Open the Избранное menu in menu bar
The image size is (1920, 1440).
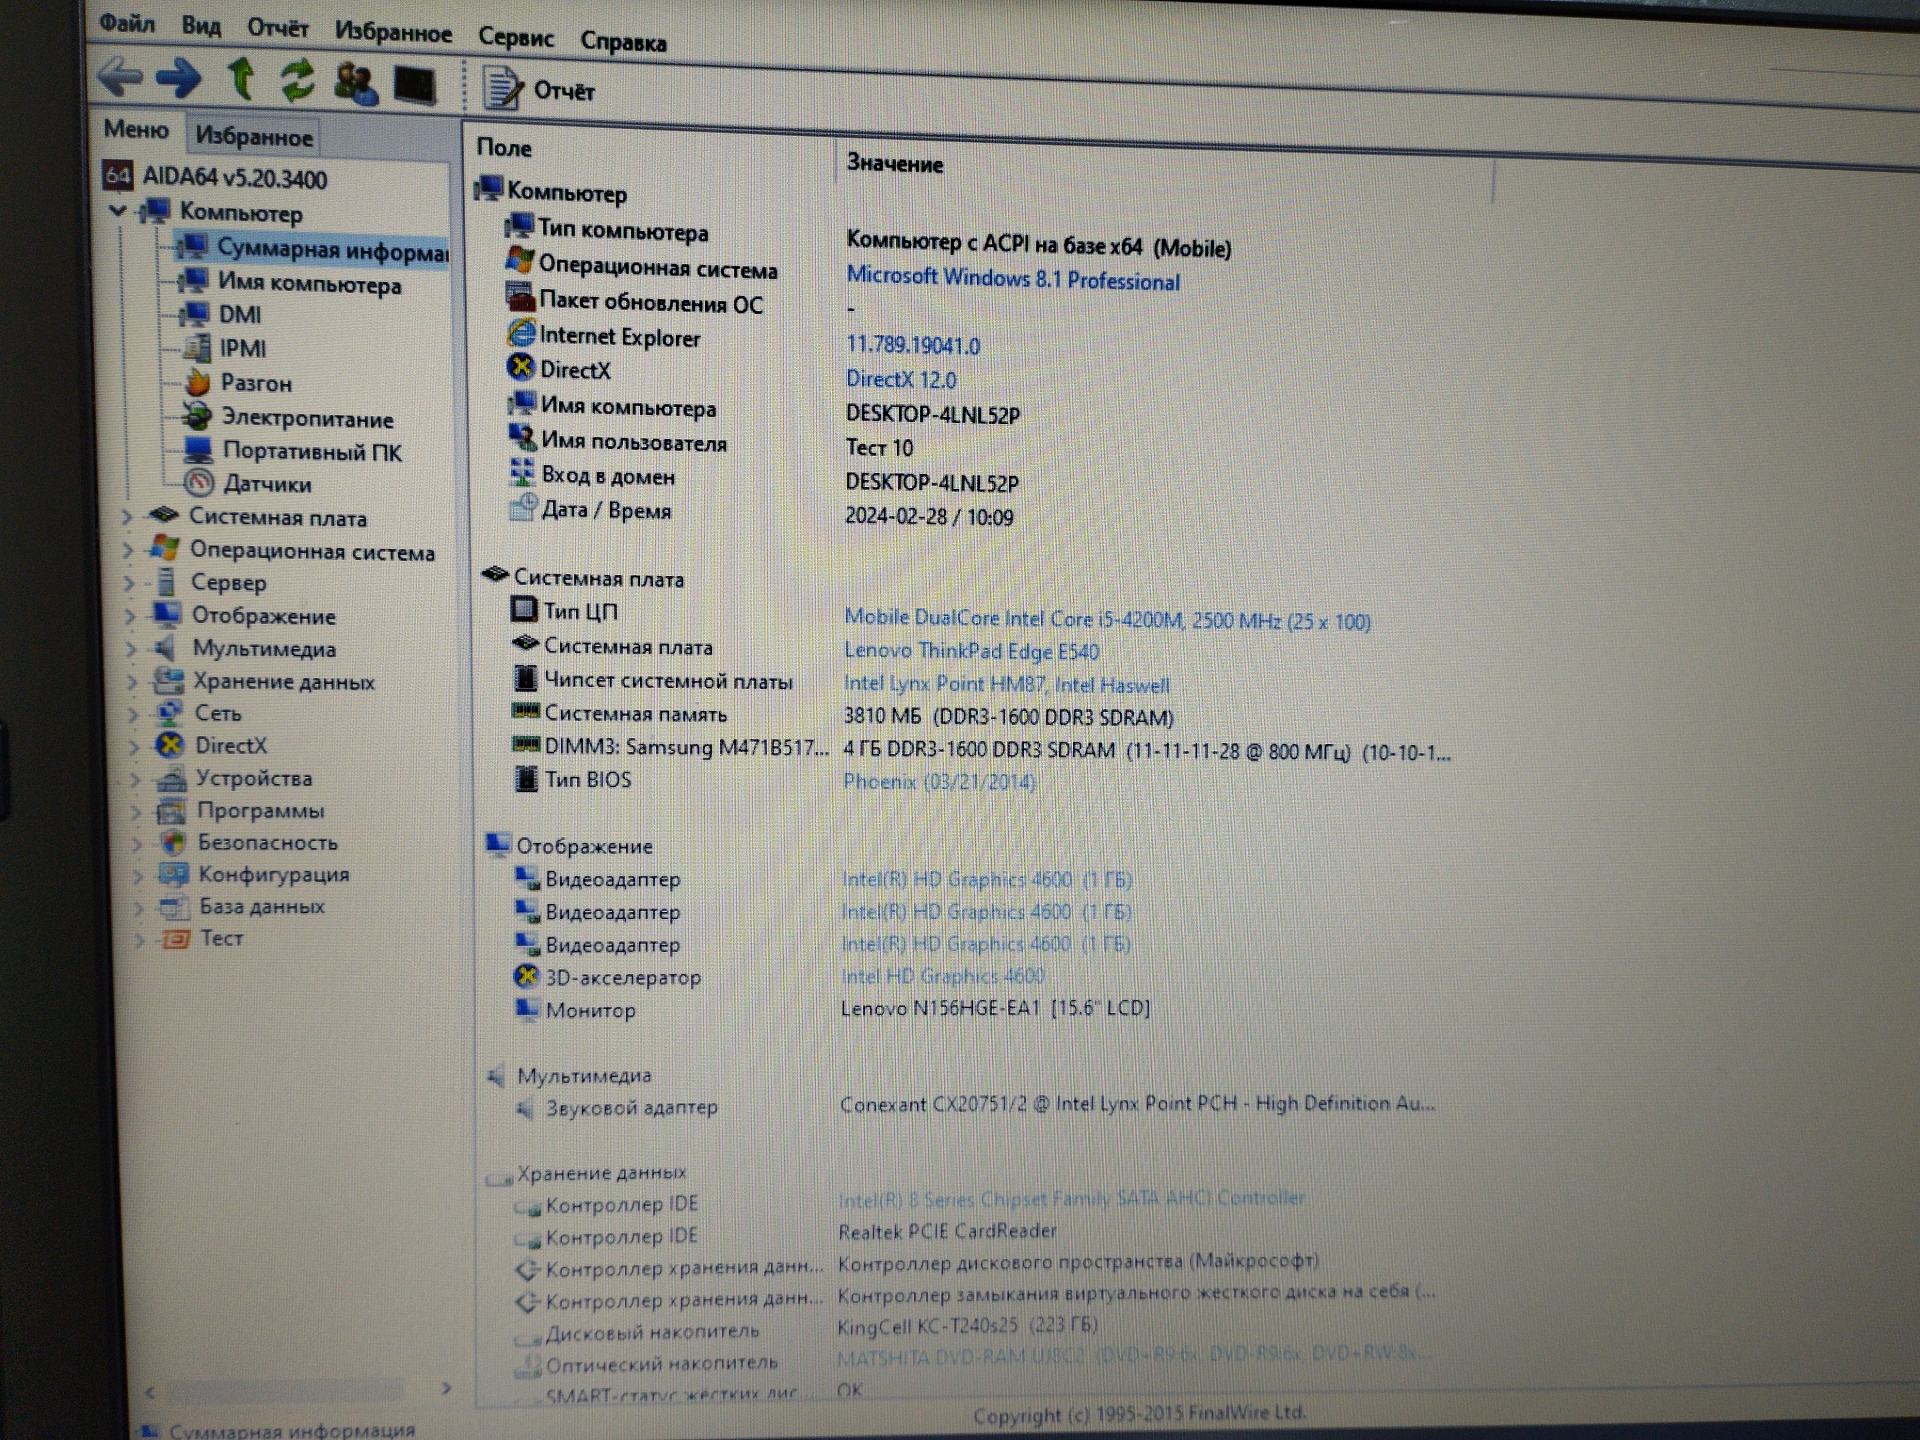[x=393, y=32]
